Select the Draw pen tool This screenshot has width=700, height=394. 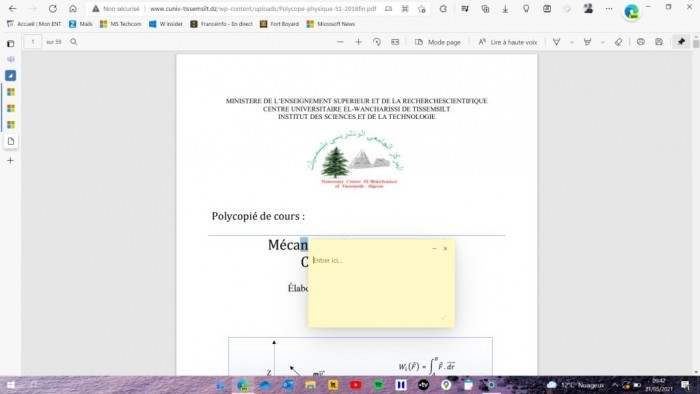(x=556, y=42)
